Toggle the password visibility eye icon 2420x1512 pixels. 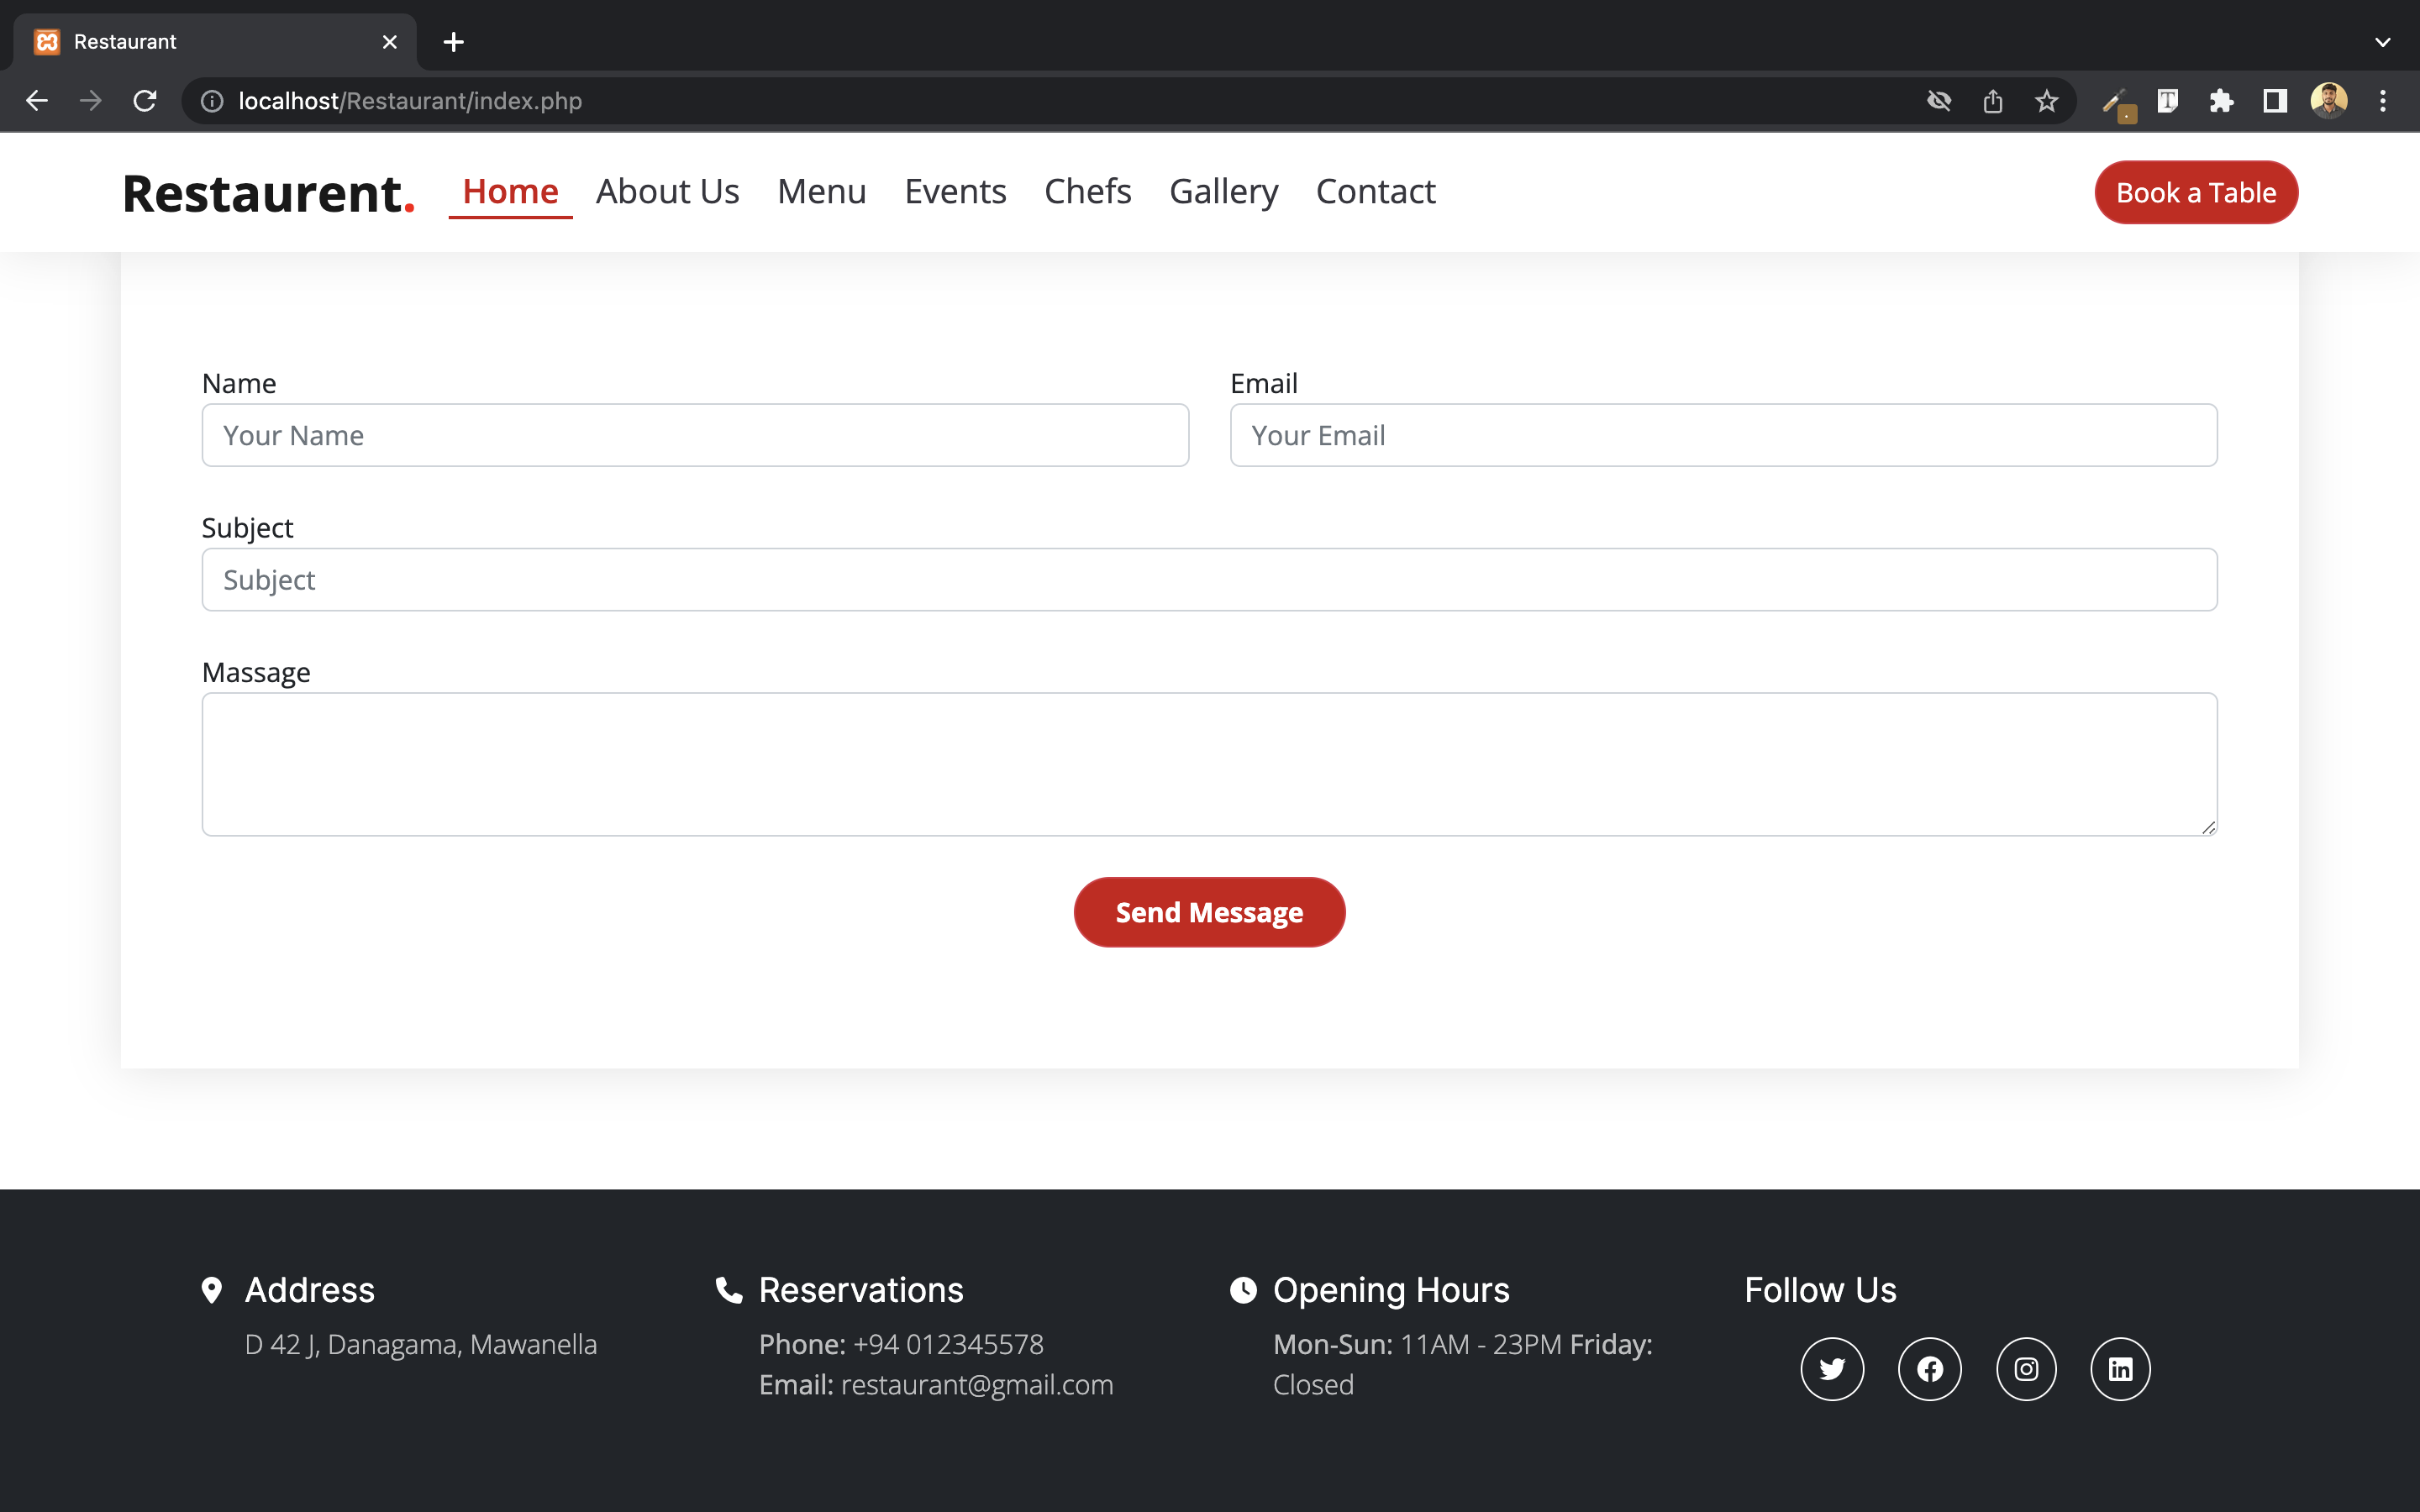(1939, 100)
